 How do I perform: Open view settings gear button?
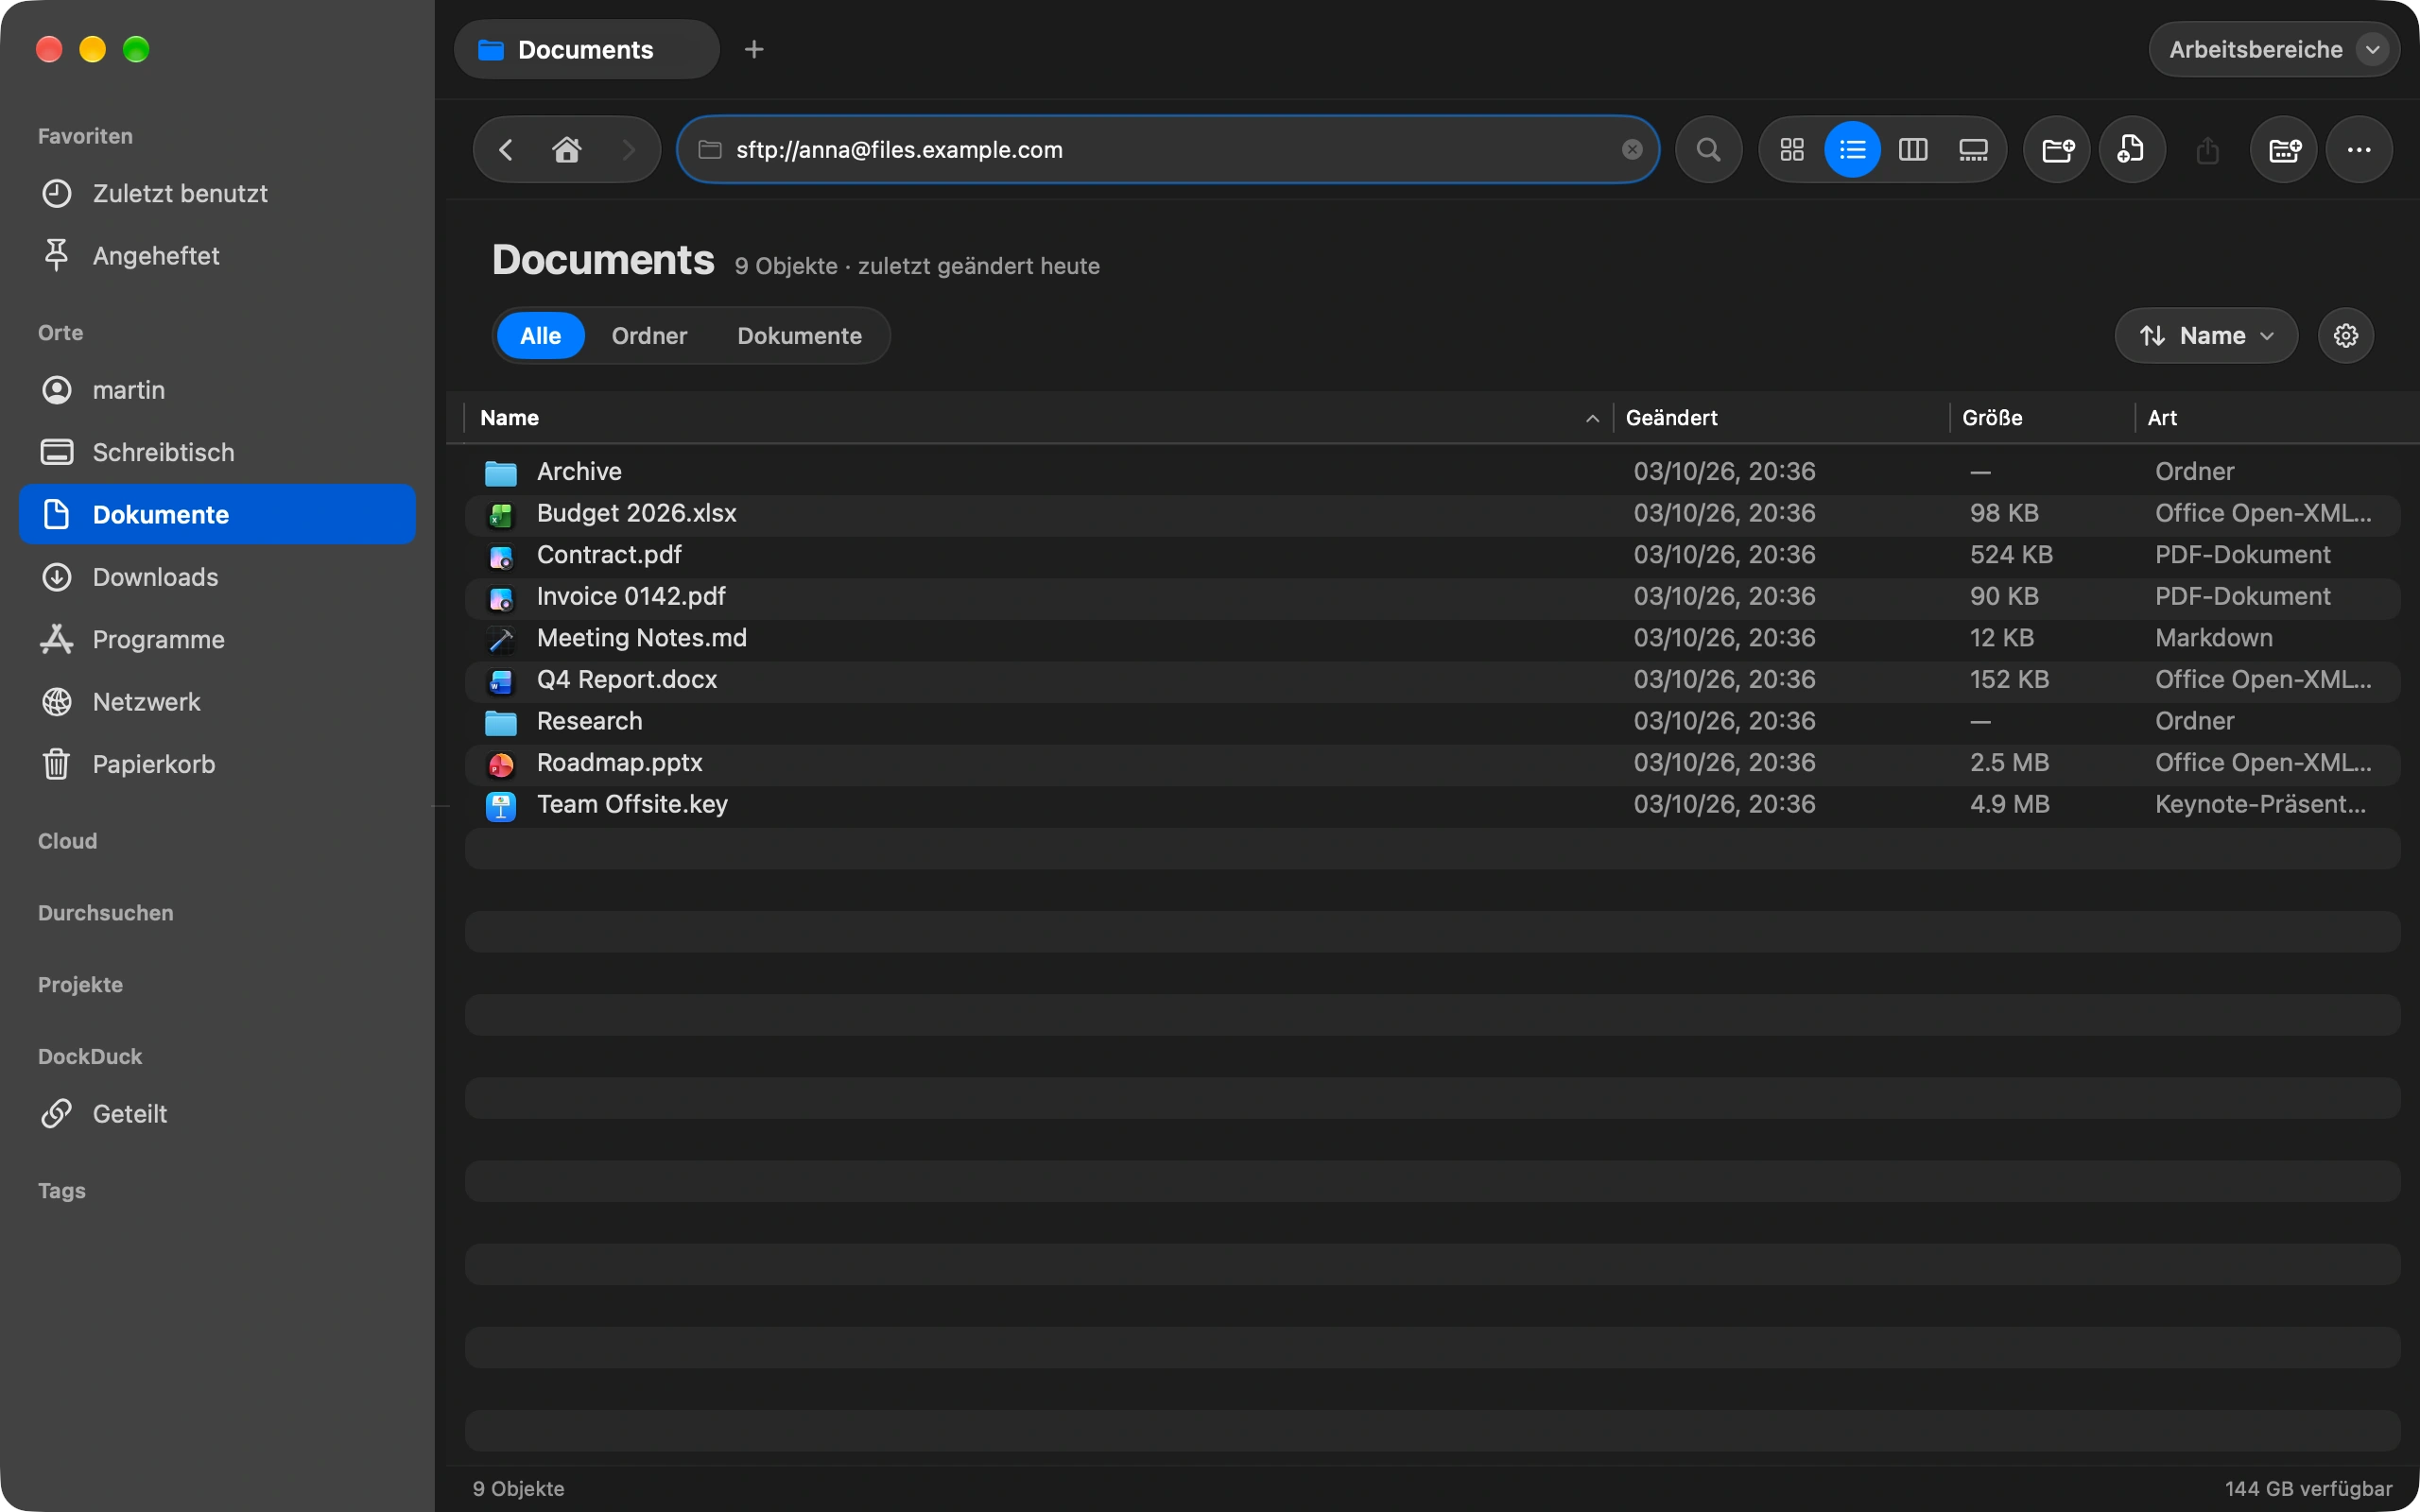(x=2345, y=336)
